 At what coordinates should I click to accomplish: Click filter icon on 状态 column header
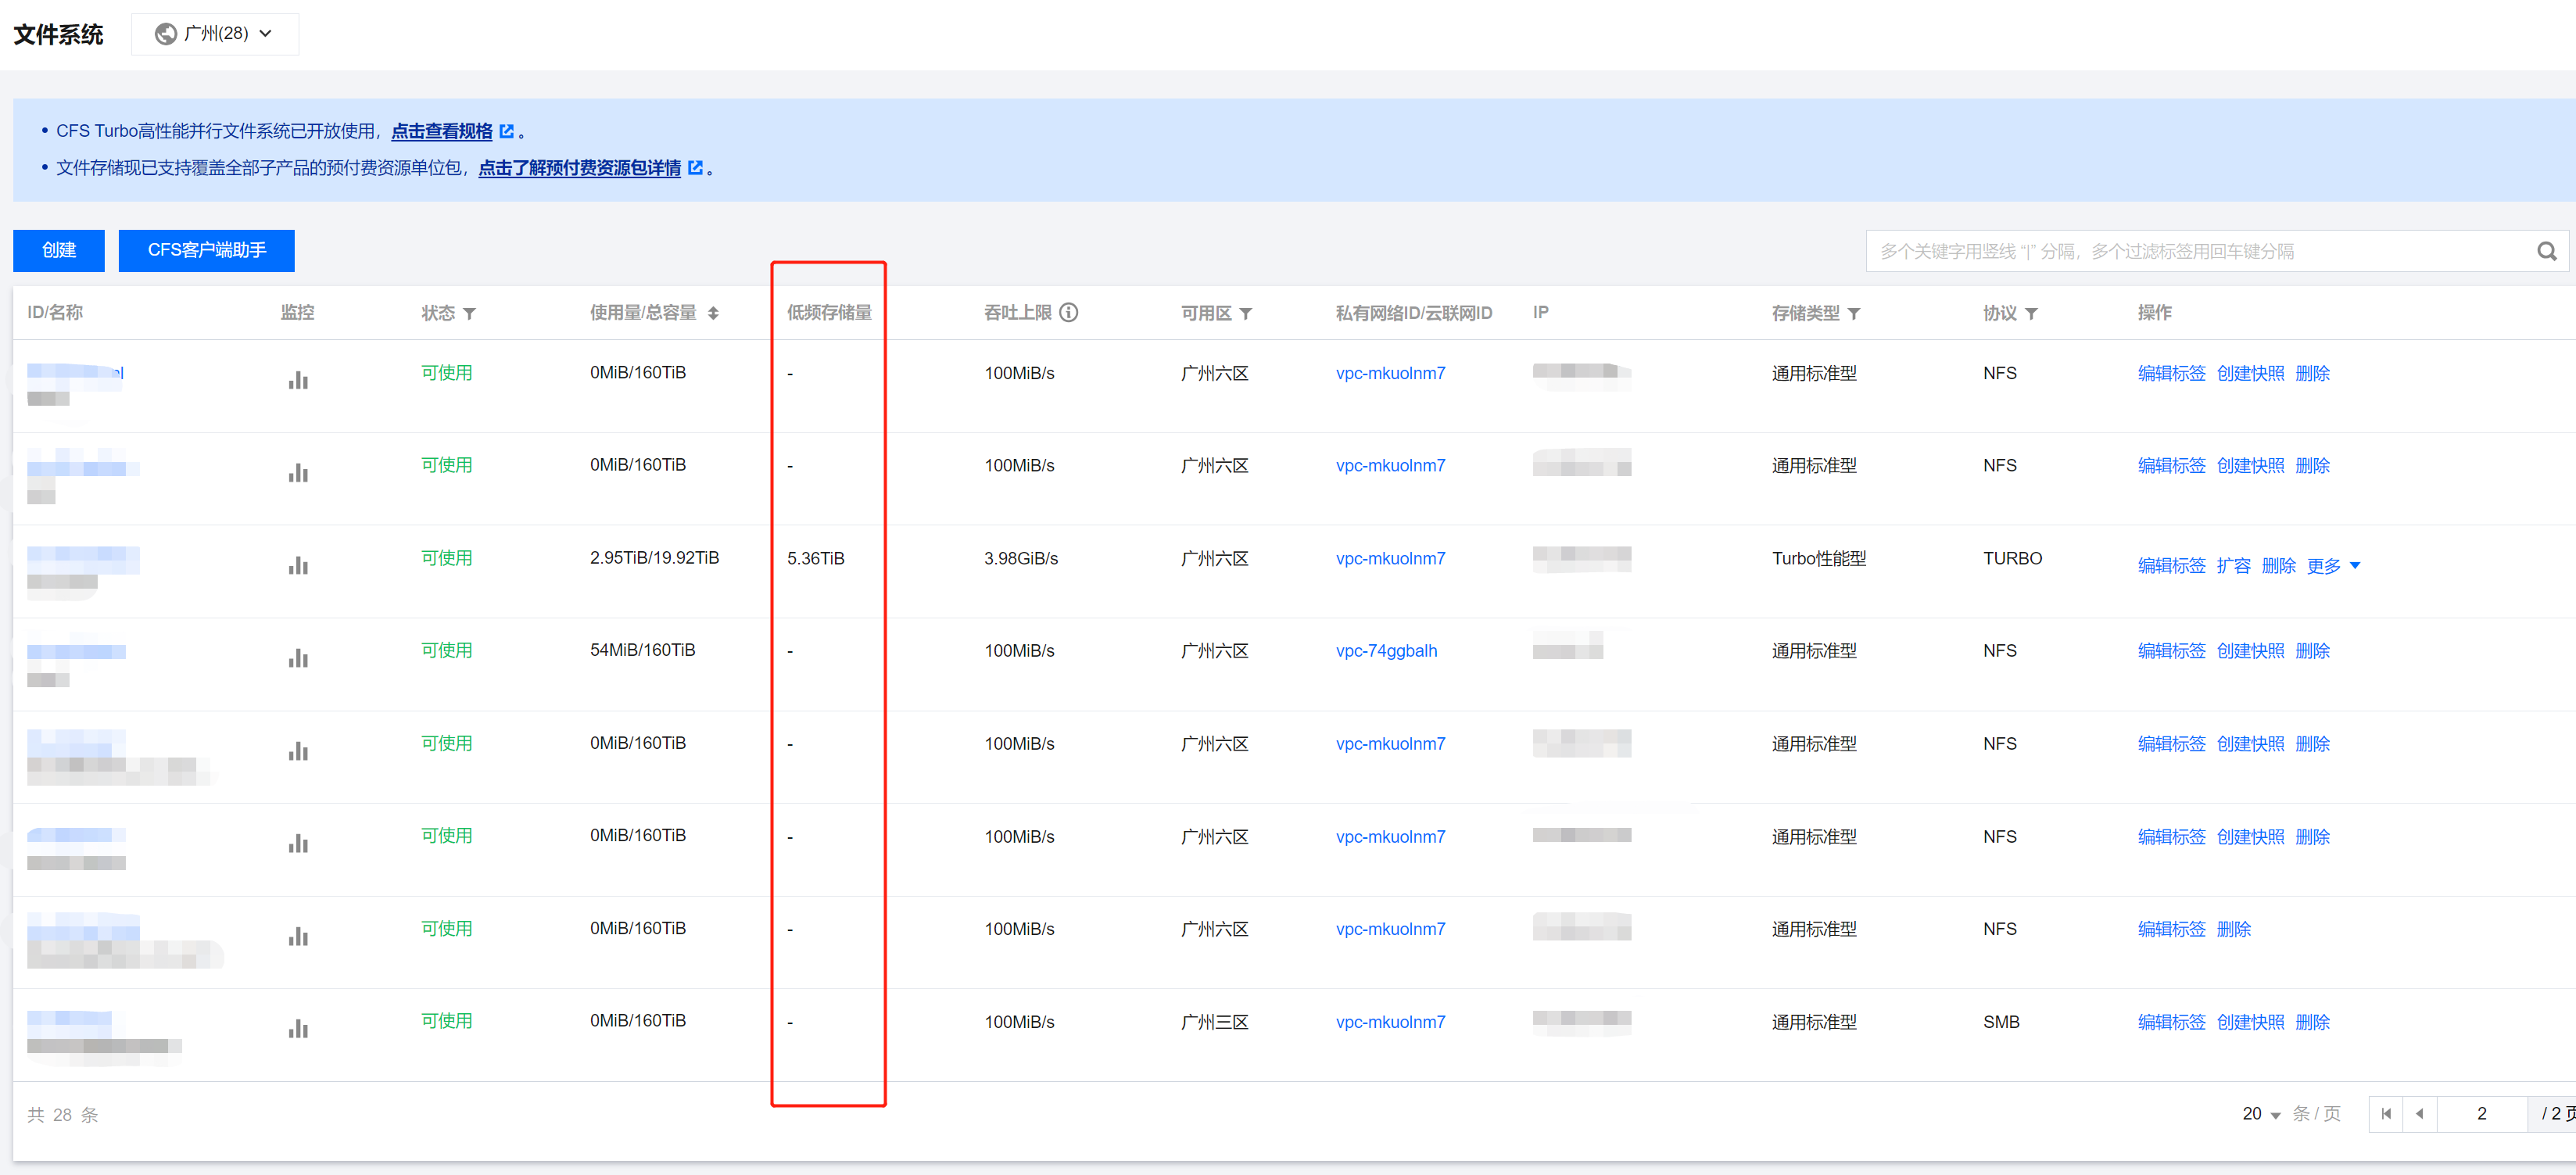[470, 314]
